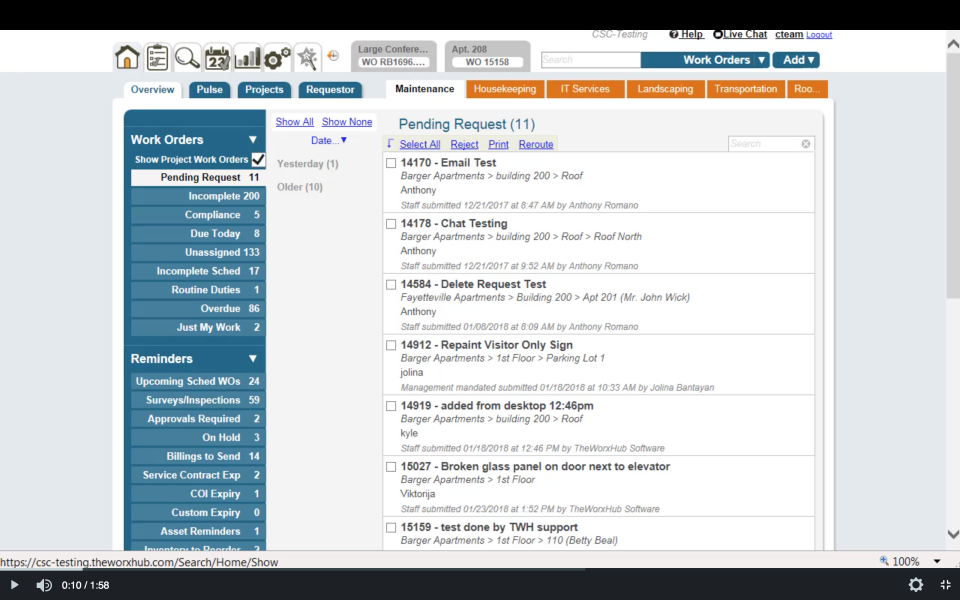Screen dimensions: 960x600
Task: Open the Incomplete 200 work orders list
Action: (198, 196)
